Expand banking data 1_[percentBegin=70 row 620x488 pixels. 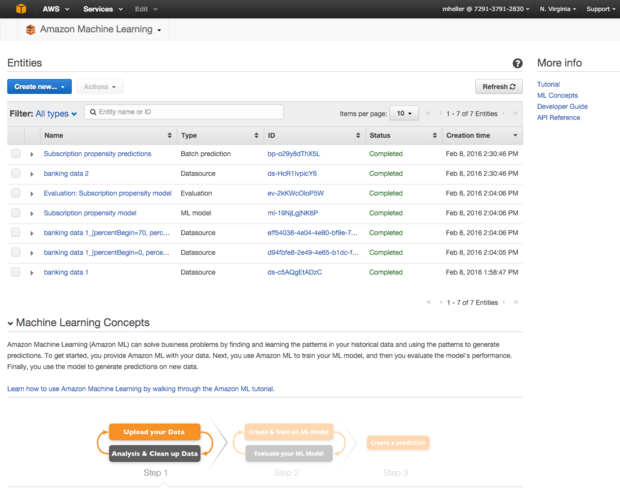(32, 233)
